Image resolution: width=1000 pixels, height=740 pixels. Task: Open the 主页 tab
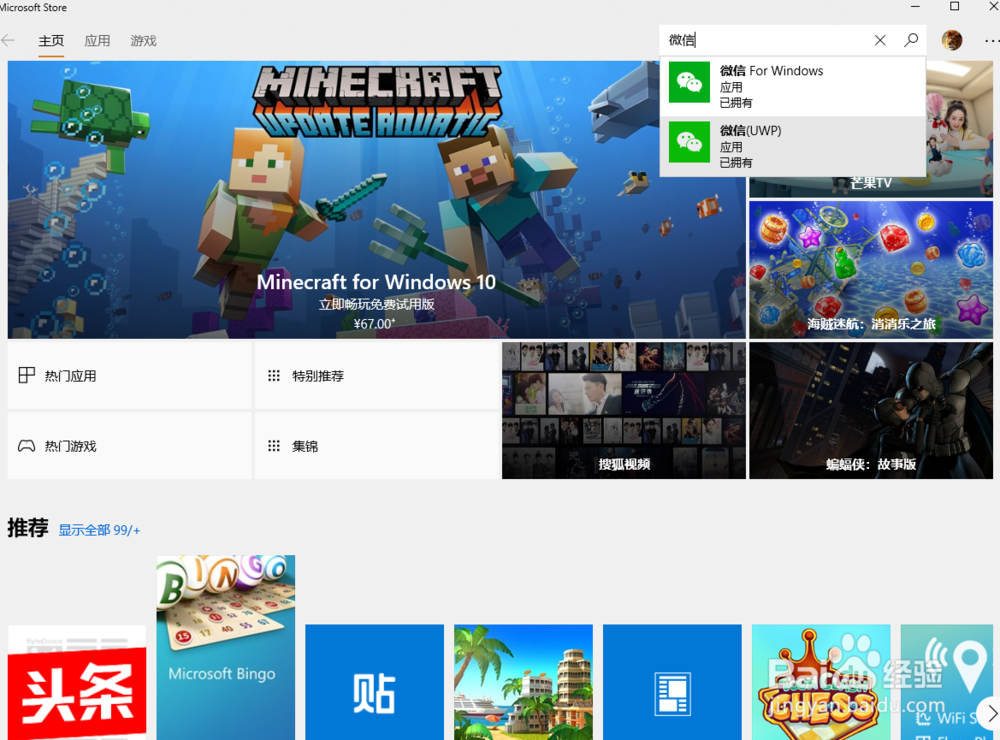(51, 41)
